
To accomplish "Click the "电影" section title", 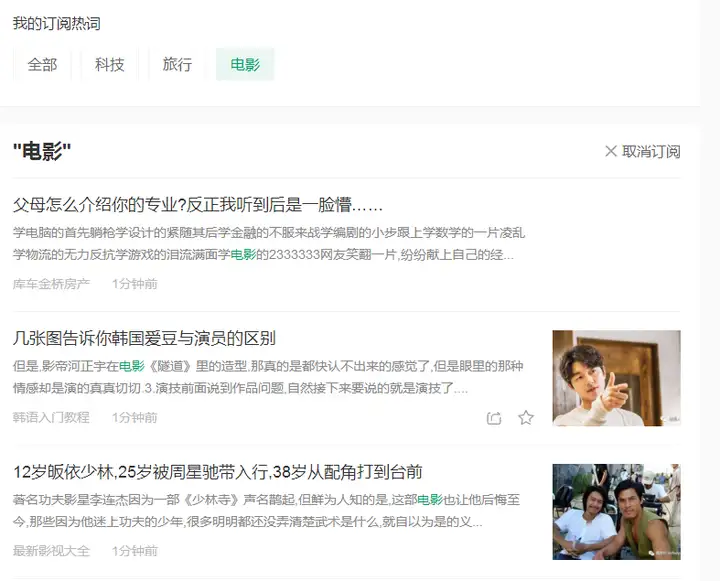I will [42, 152].
